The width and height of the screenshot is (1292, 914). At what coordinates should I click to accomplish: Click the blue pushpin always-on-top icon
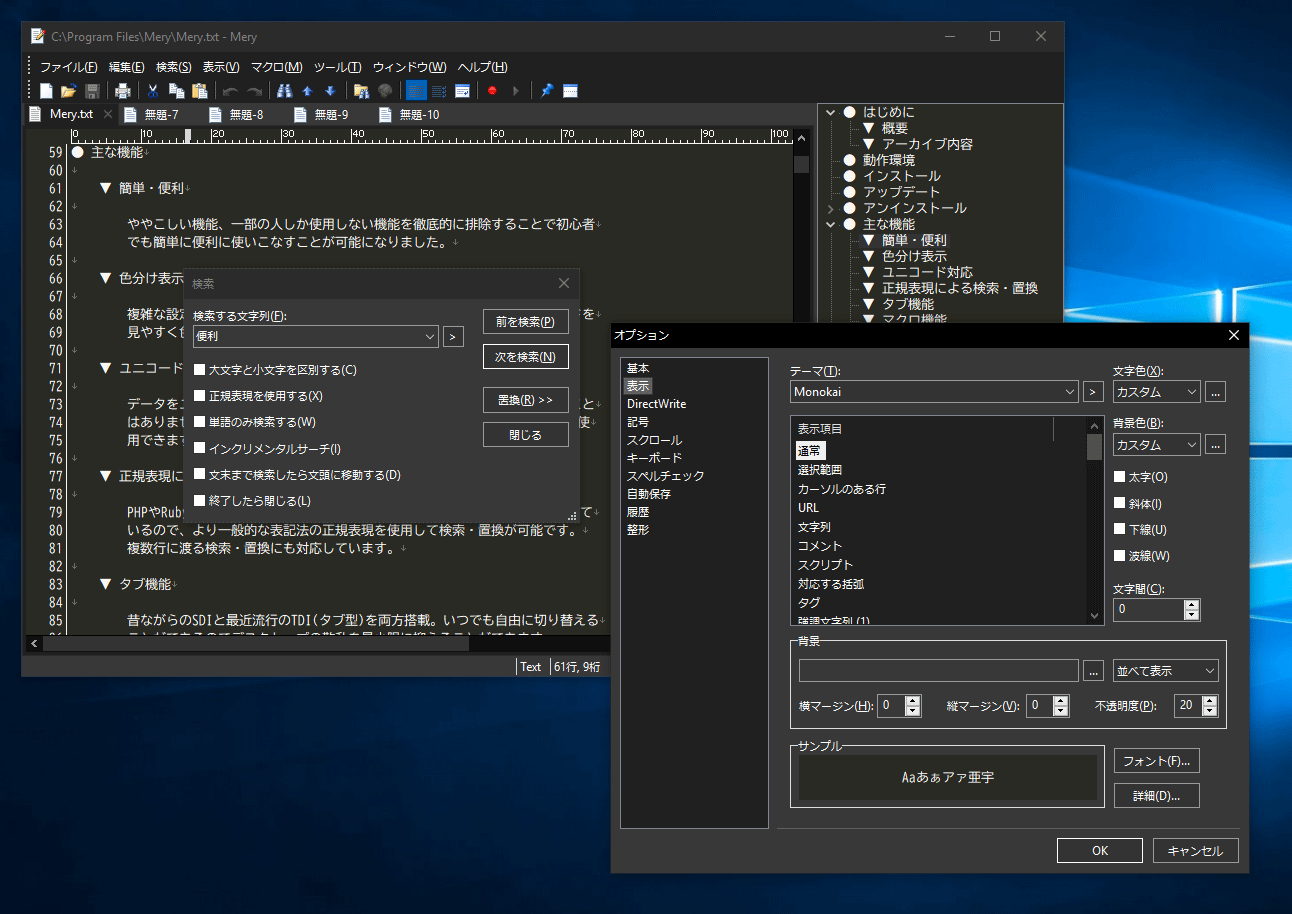546,91
